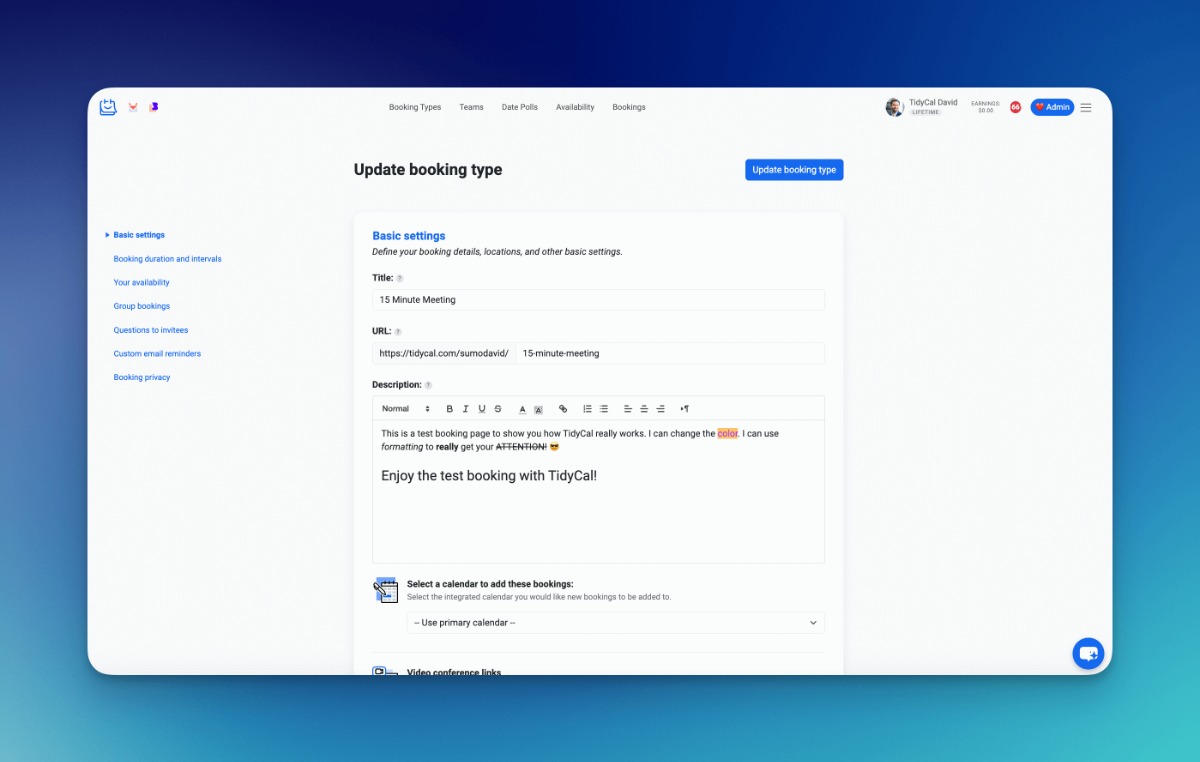This screenshot has height=762, width=1200.
Task: Click the underline formatting icon
Action: (x=482, y=409)
